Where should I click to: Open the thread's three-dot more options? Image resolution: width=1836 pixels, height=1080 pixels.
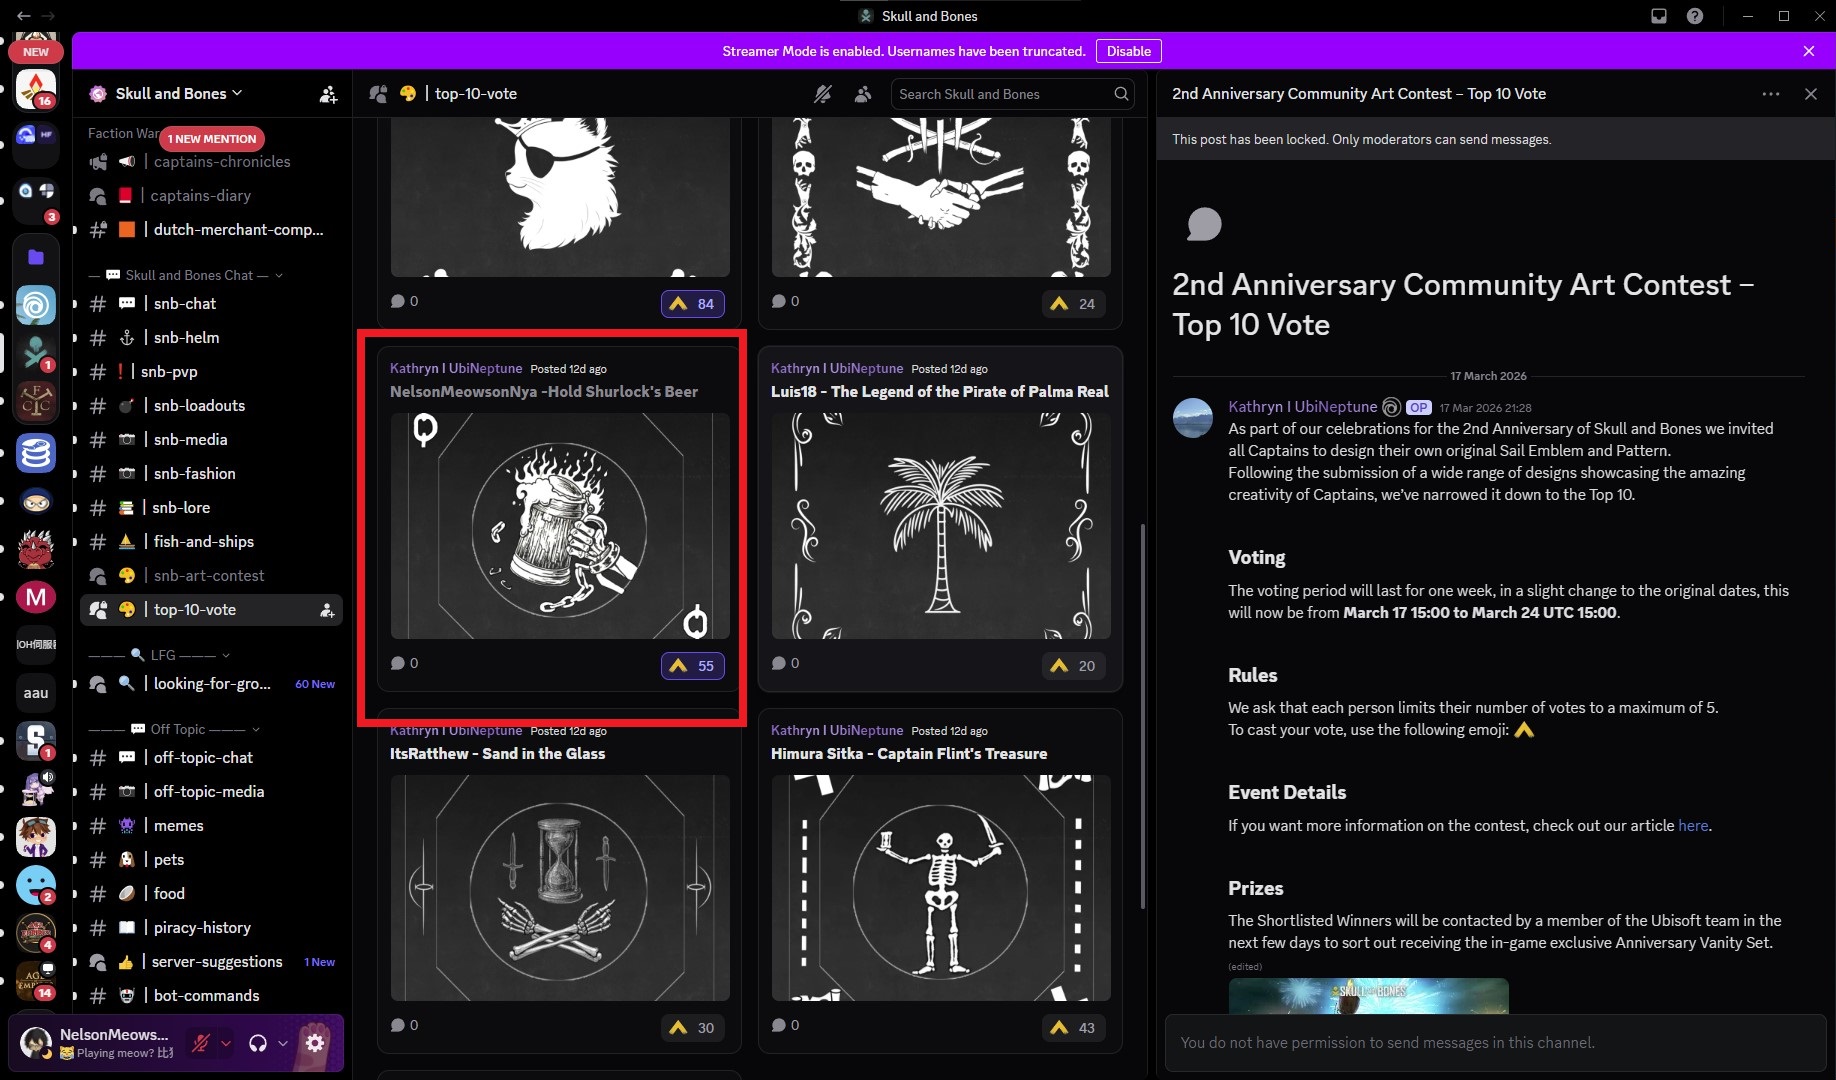coord(1770,94)
